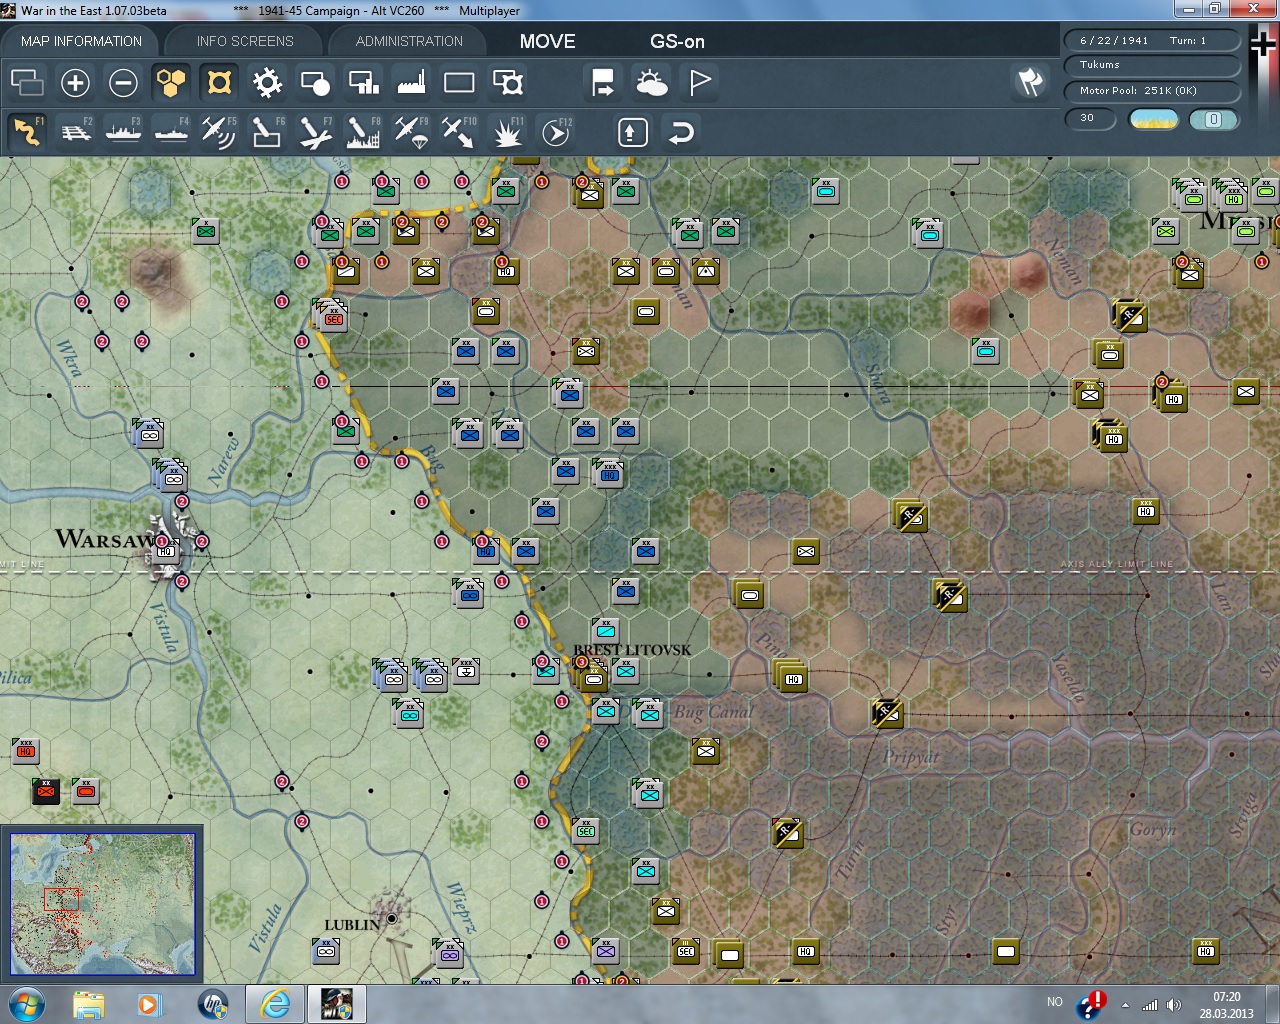Toggle the enemy hexes overlay button

click(x=219, y=82)
